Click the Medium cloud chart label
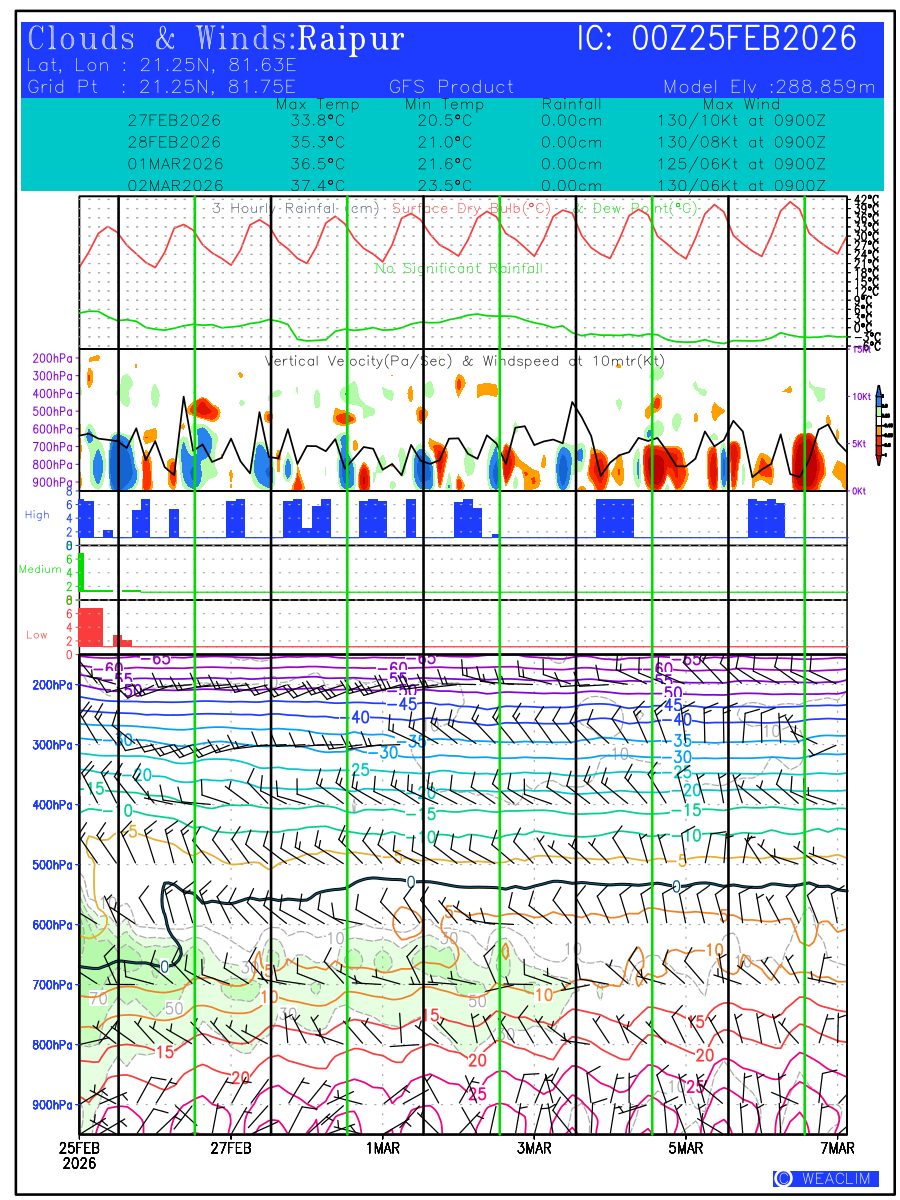The image size is (900, 1200). tap(40, 570)
